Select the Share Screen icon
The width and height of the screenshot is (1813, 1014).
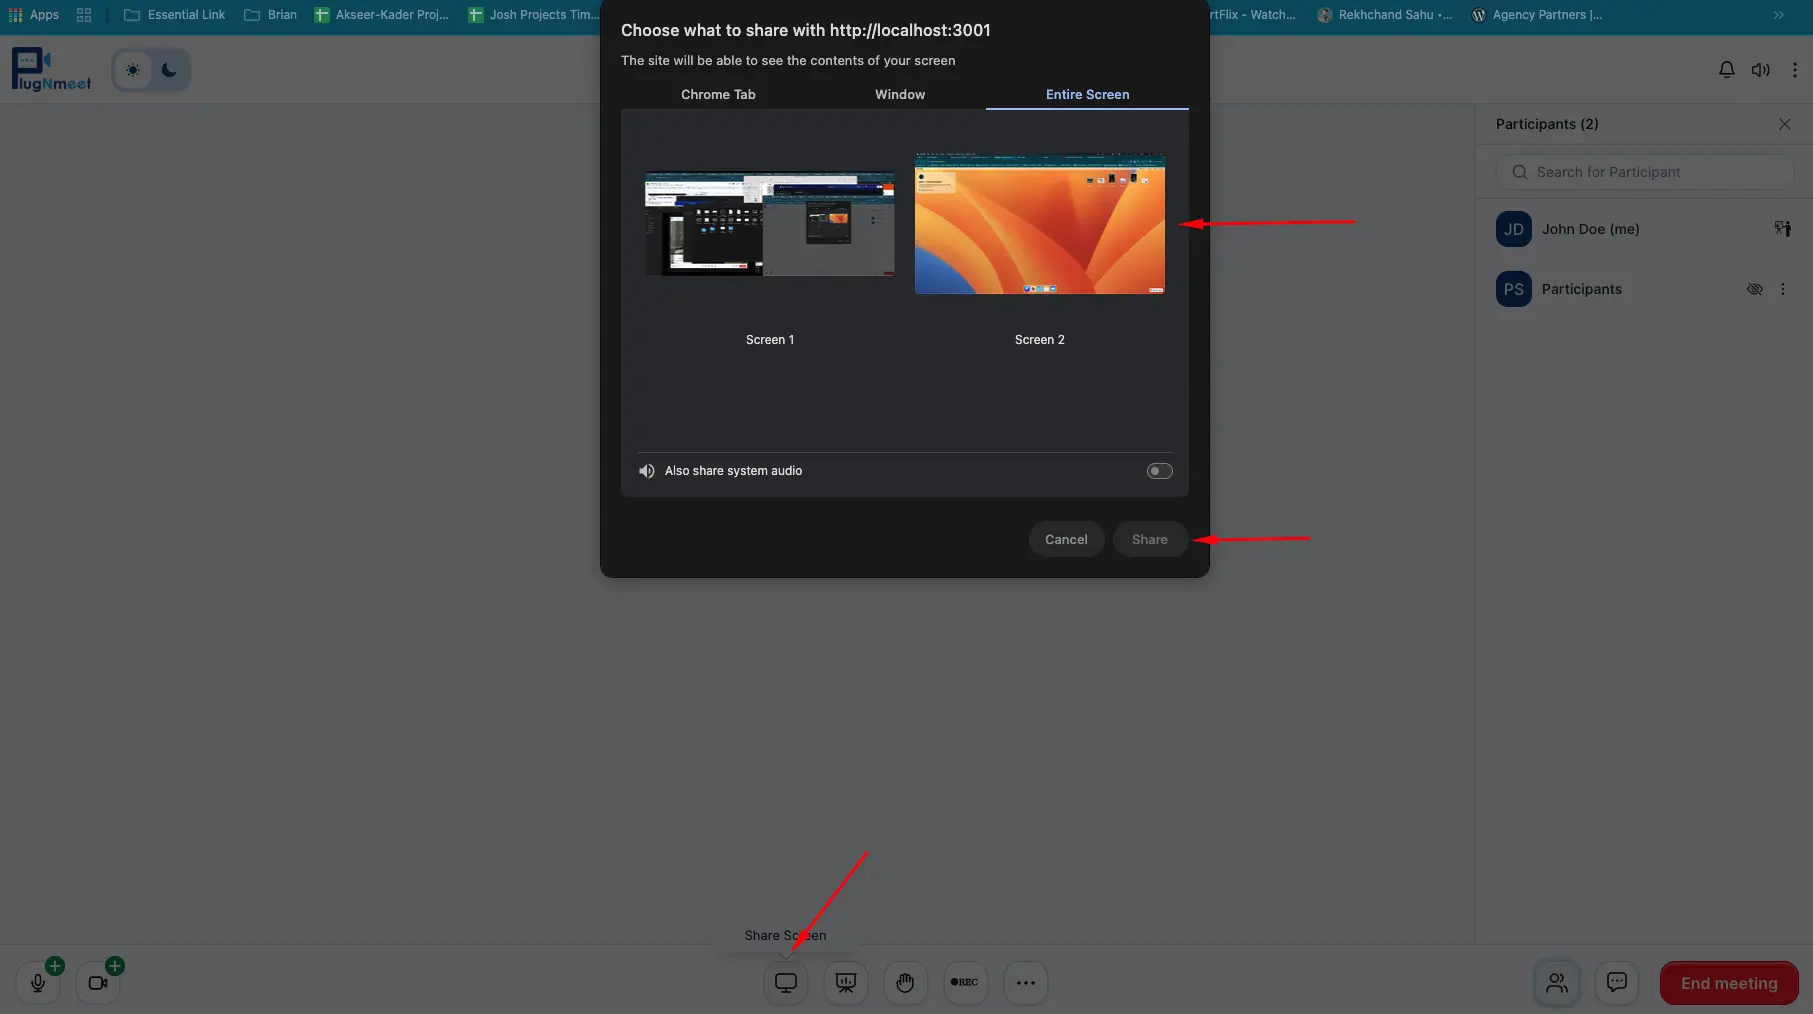coord(785,983)
